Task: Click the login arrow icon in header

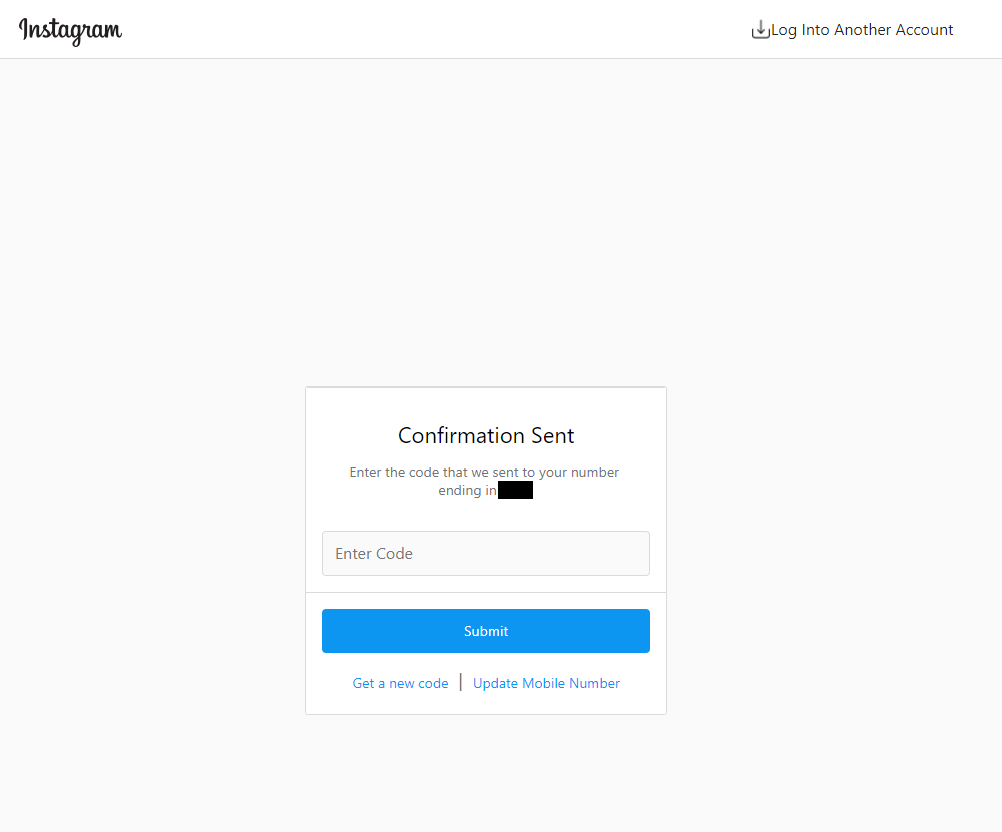Action: [x=760, y=30]
